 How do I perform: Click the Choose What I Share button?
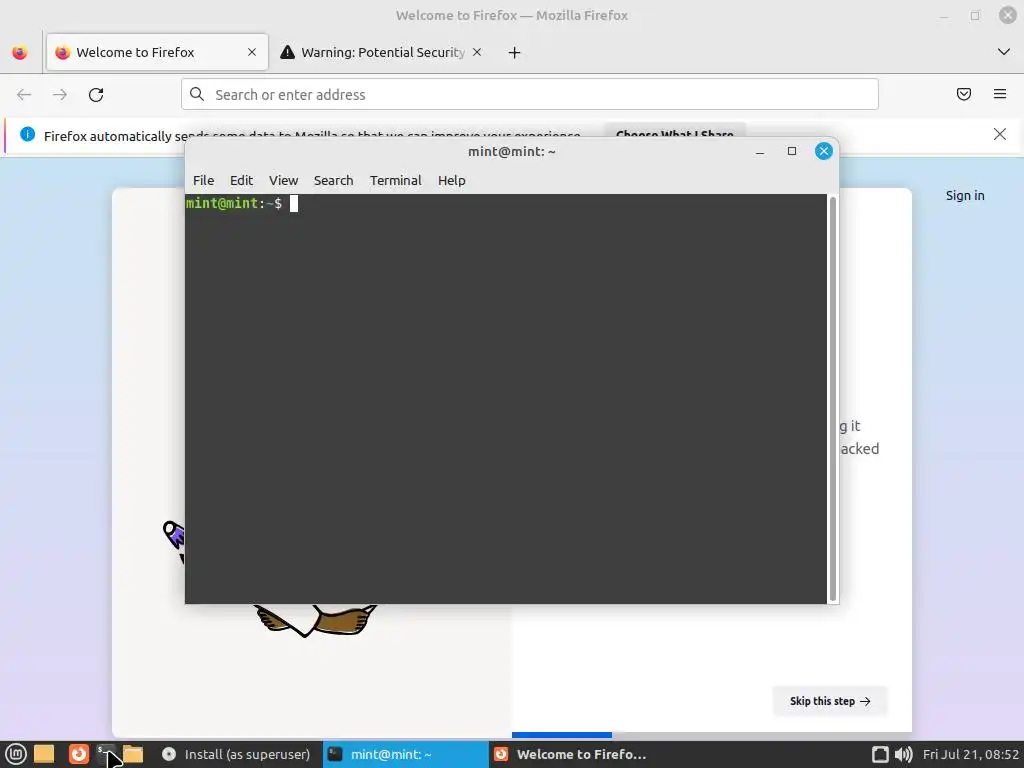675,132
